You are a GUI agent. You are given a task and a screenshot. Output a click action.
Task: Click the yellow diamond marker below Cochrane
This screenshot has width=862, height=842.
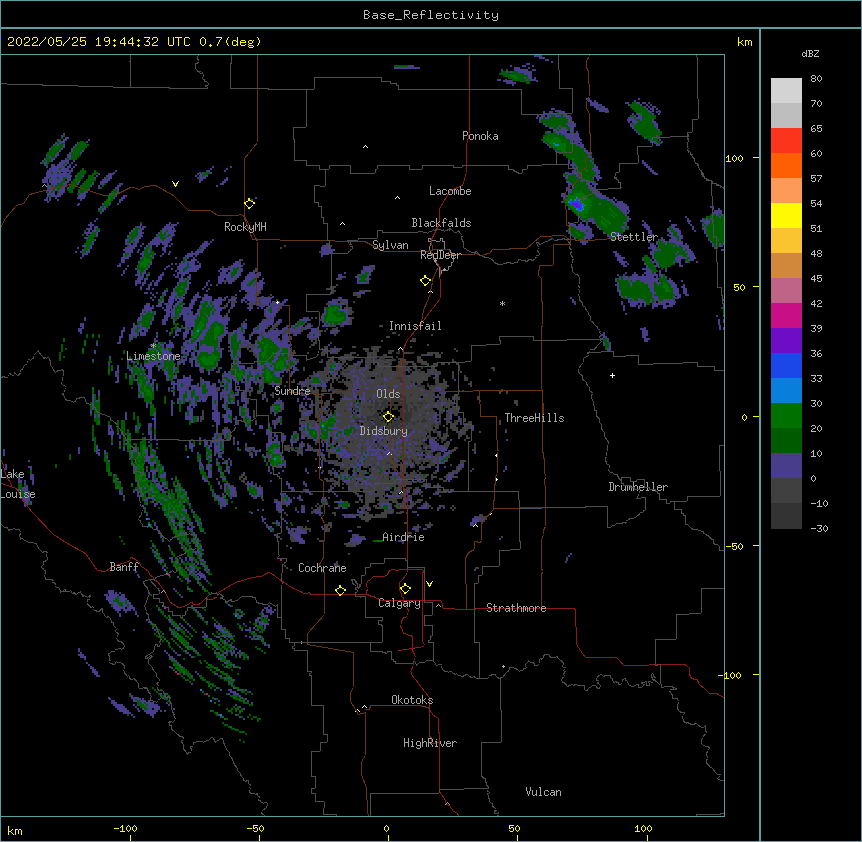(x=340, y=590)
